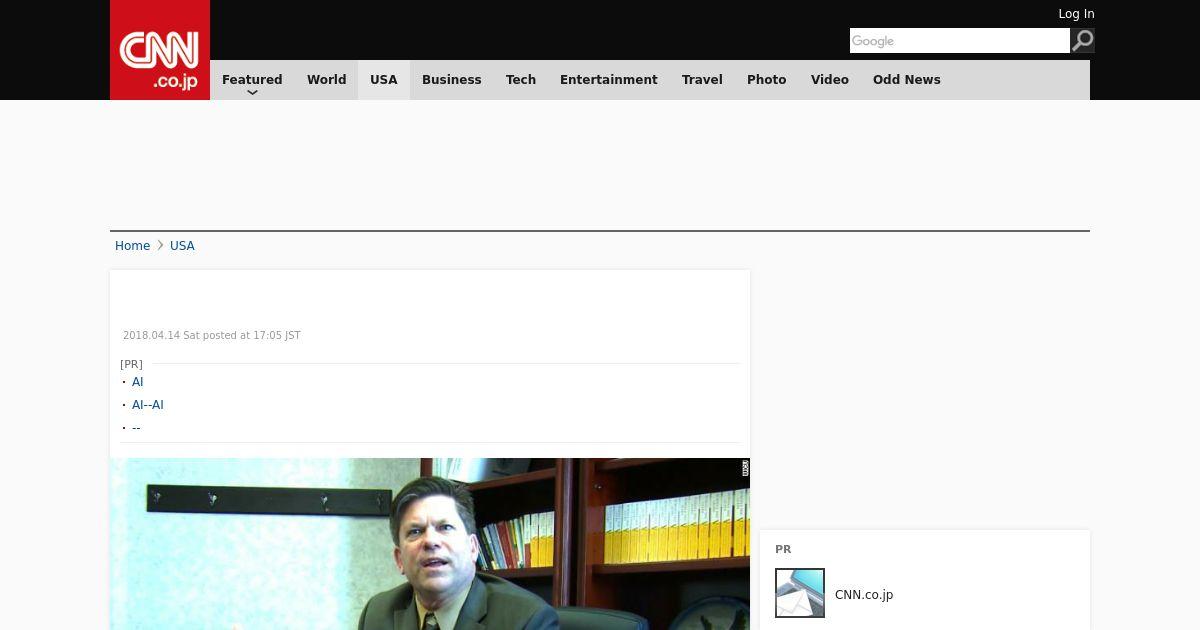Screen dimensions: 1200x630
Task: Click the 'PR' heading in sidebar
Action: 783,549
